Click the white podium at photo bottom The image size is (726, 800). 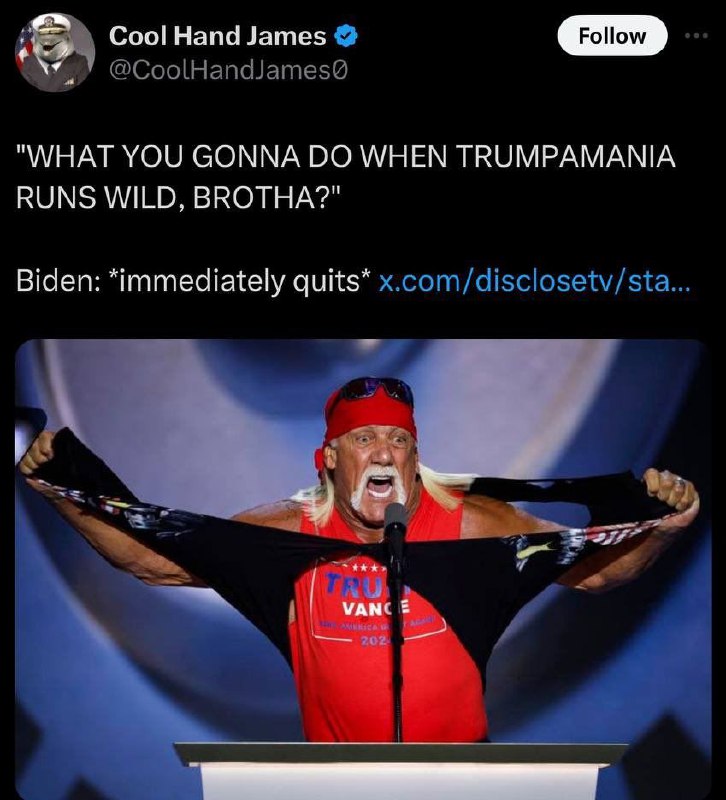tap(399, 770)
